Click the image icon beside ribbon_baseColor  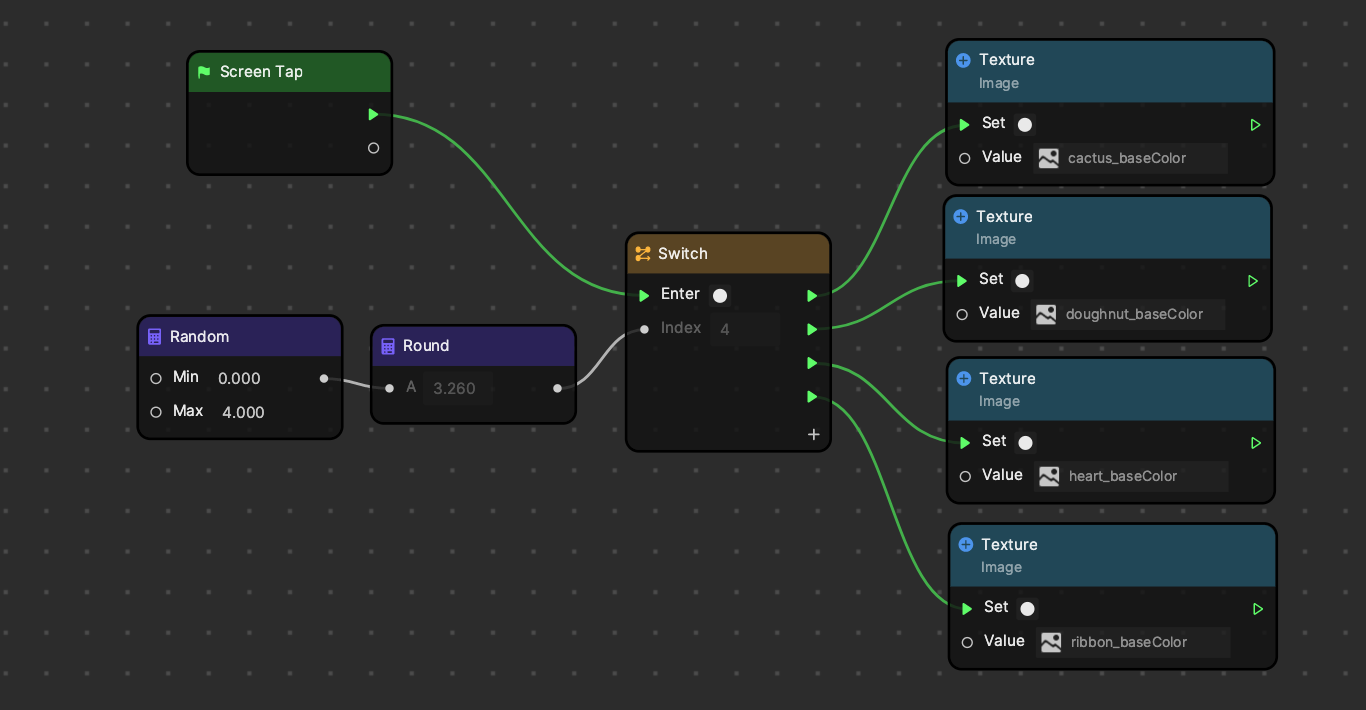1050,642
